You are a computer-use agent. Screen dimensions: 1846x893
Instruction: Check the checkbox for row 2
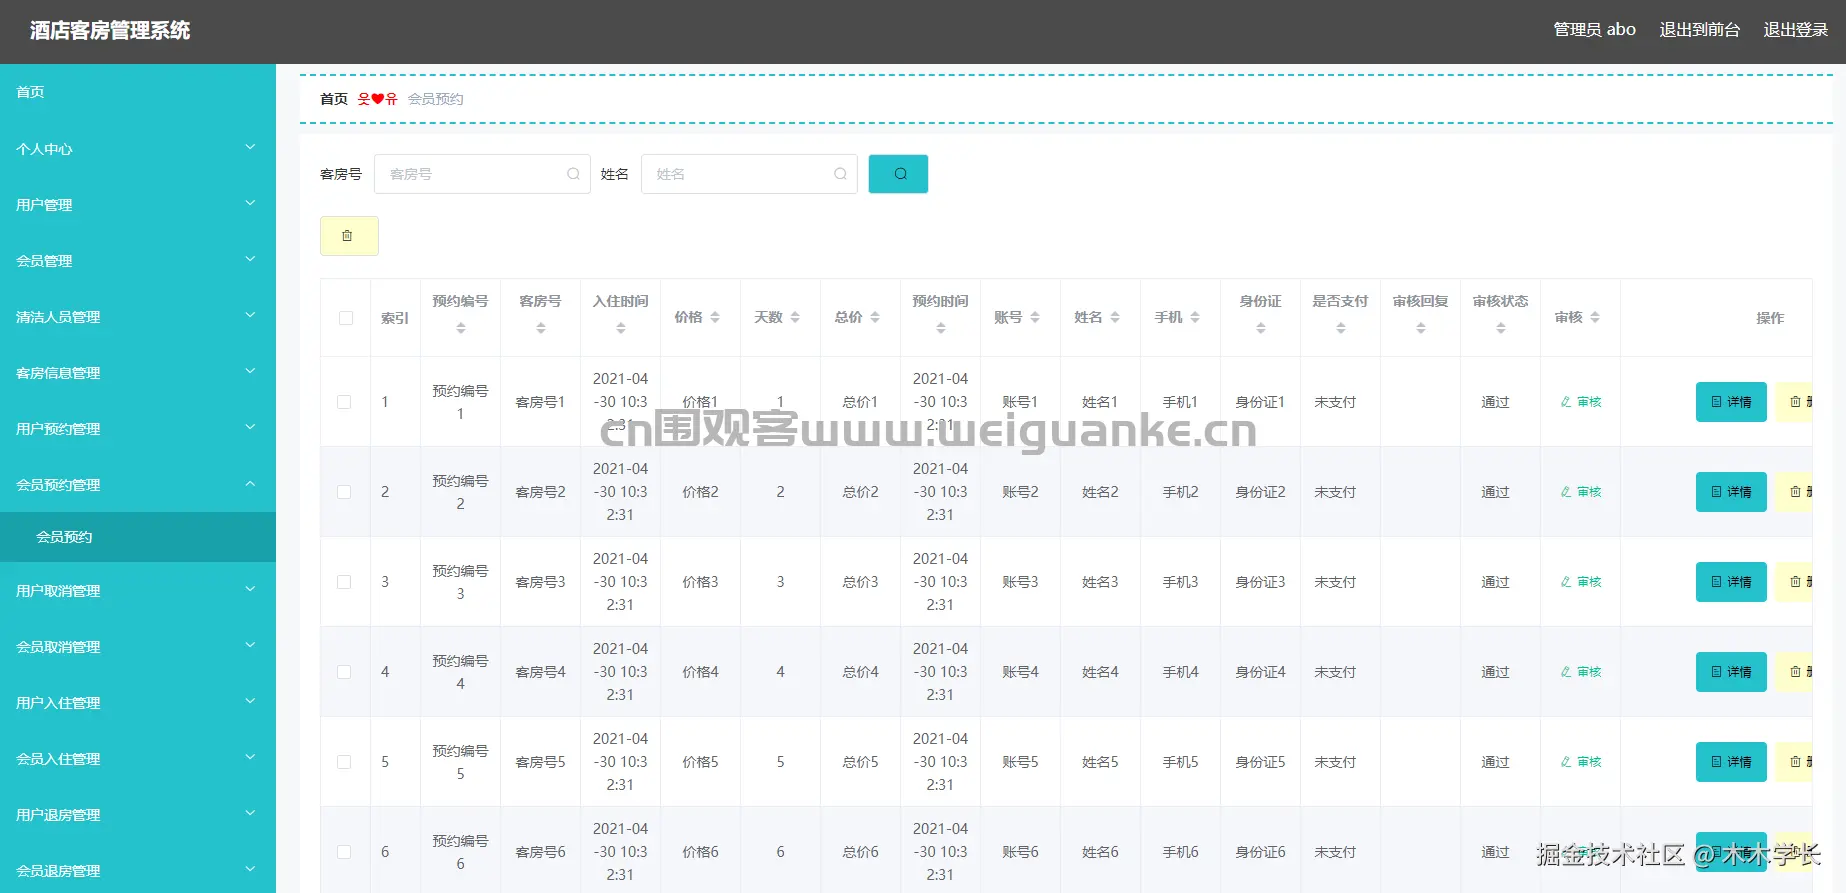pos(344,492)
